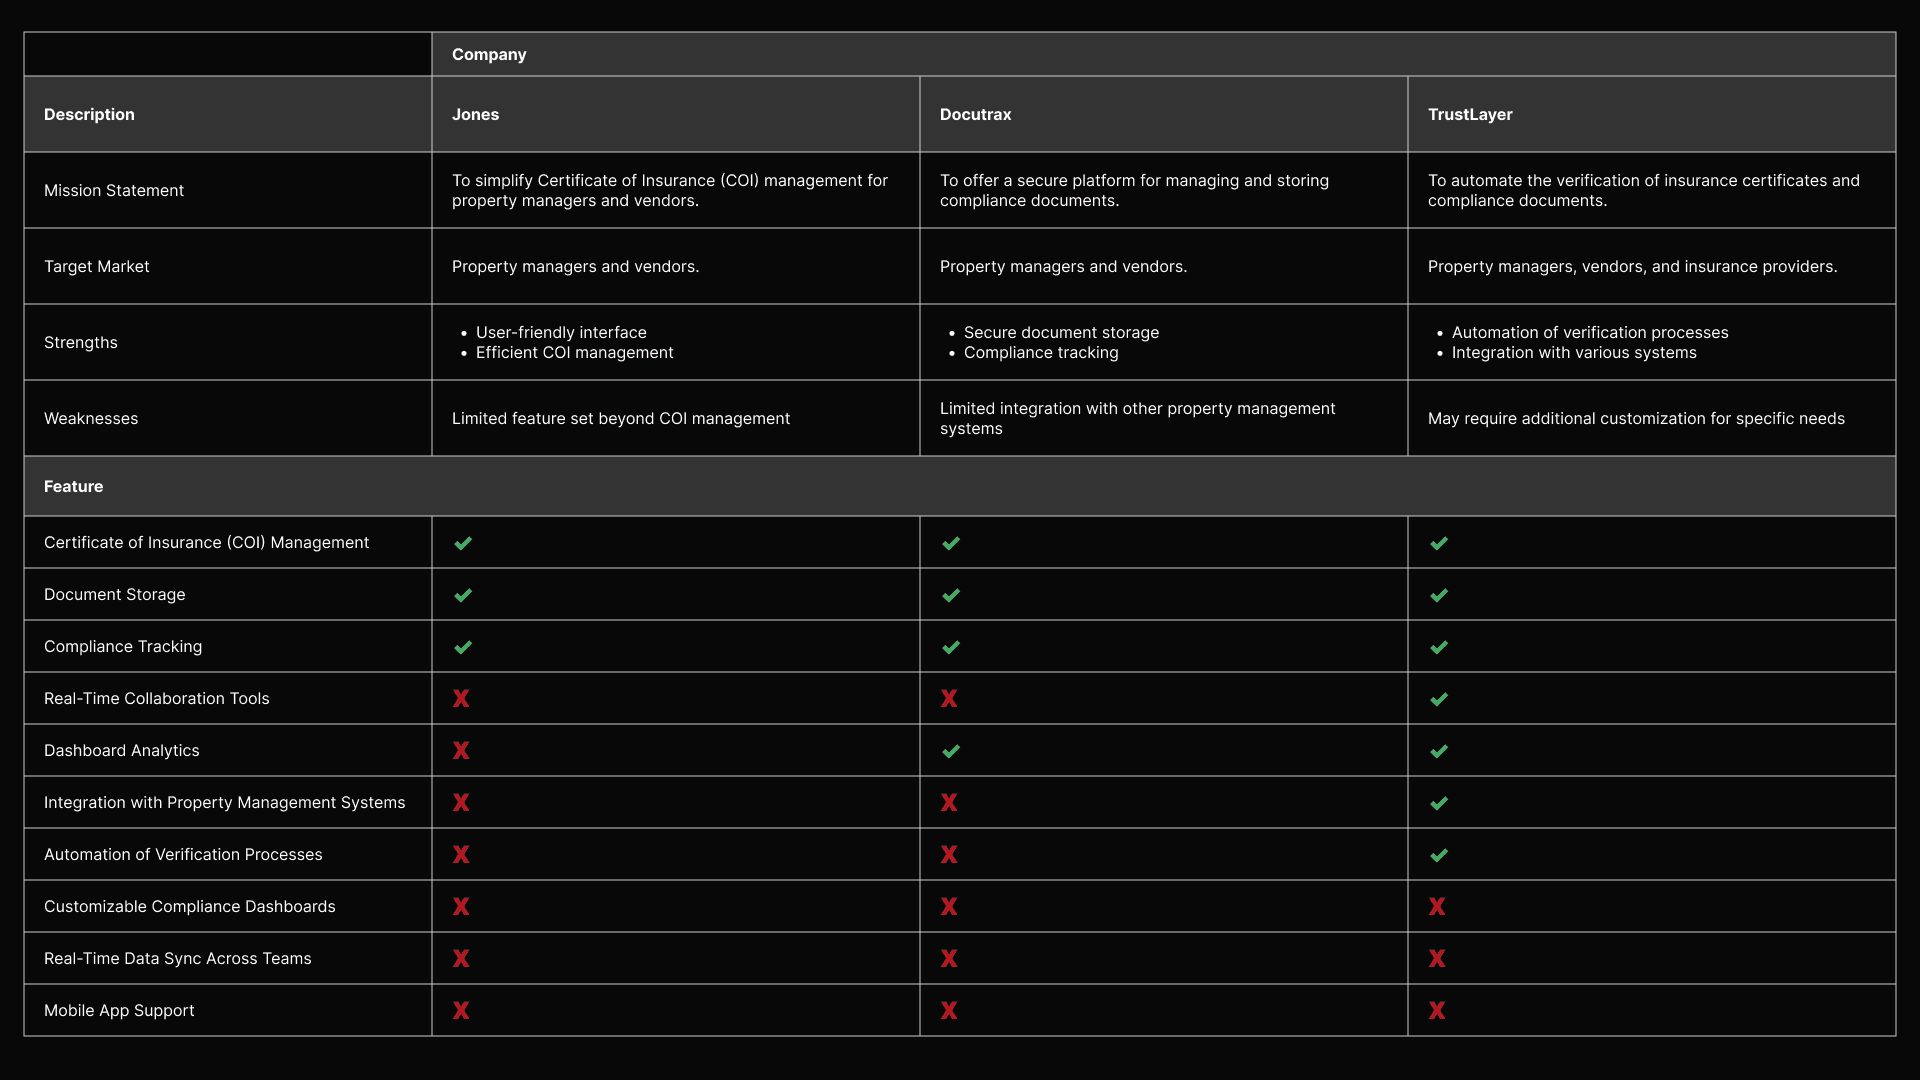This screenshot has width=1920, height=1080.
Task: Click Docutrax checkmark in Compliance Tracking feature row
Action: 951,647
